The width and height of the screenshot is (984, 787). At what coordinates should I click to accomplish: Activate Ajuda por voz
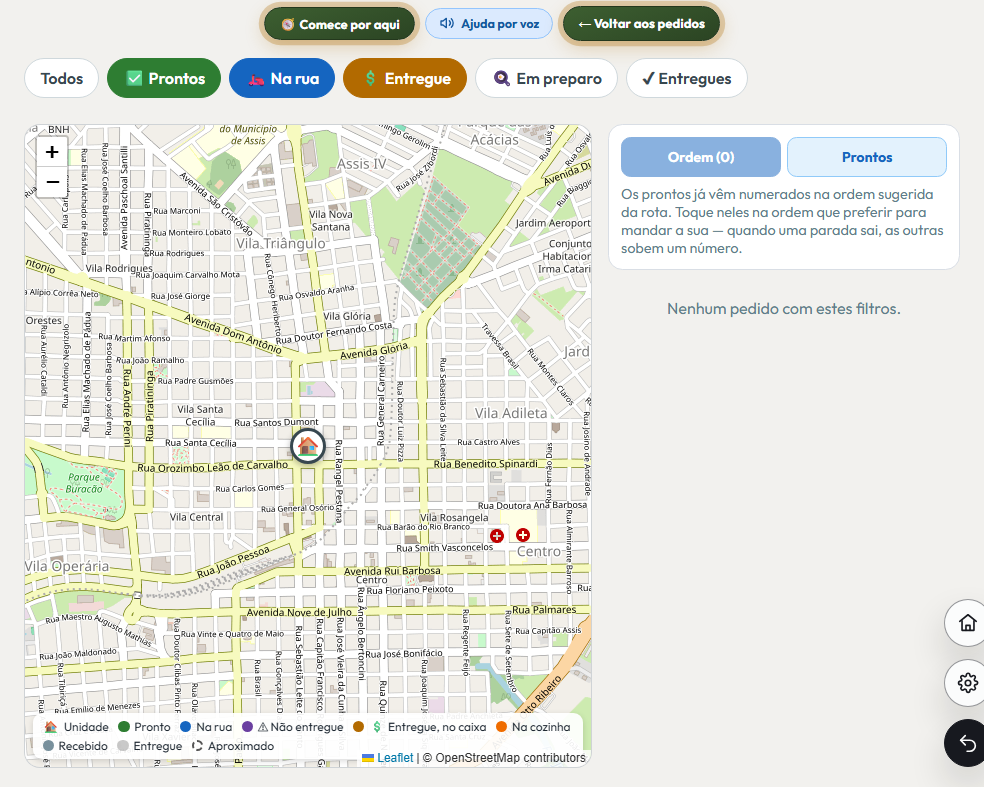pos(489,24)
